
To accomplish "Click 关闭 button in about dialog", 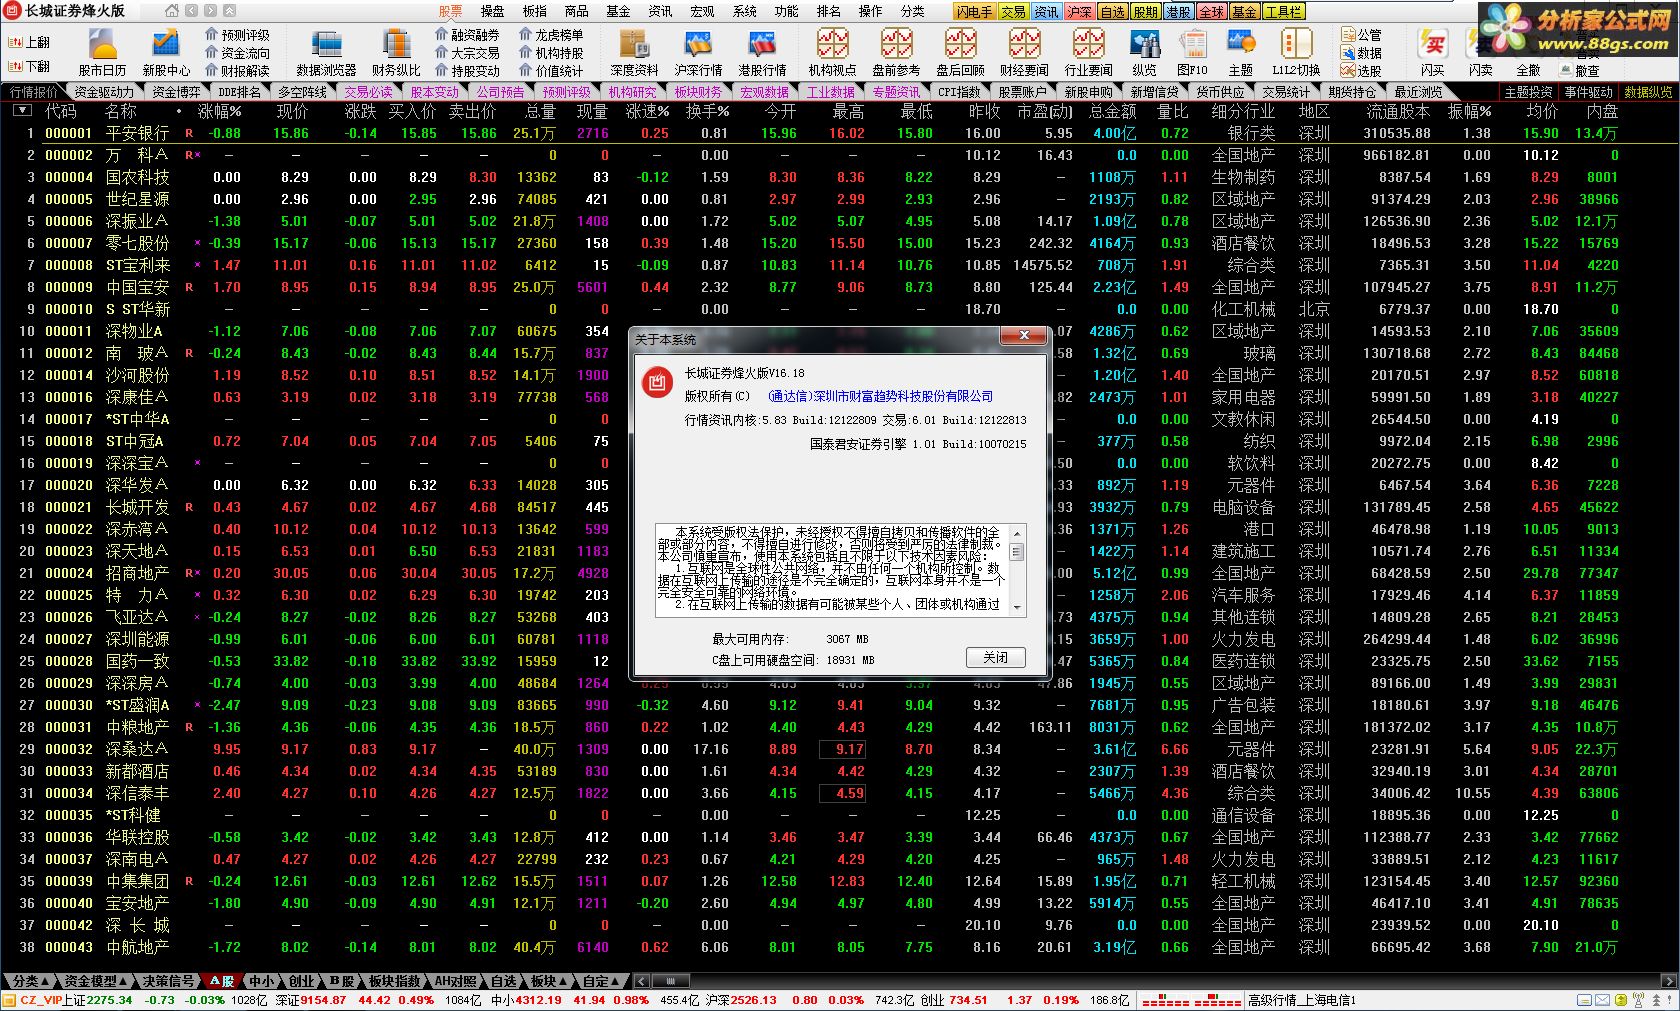I will (996, 657).
